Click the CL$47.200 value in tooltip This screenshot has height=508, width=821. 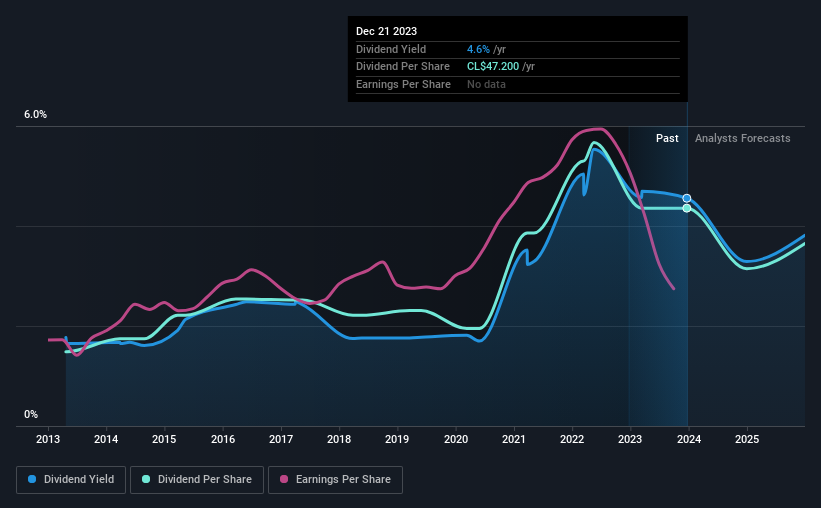[x=493, y=67]
